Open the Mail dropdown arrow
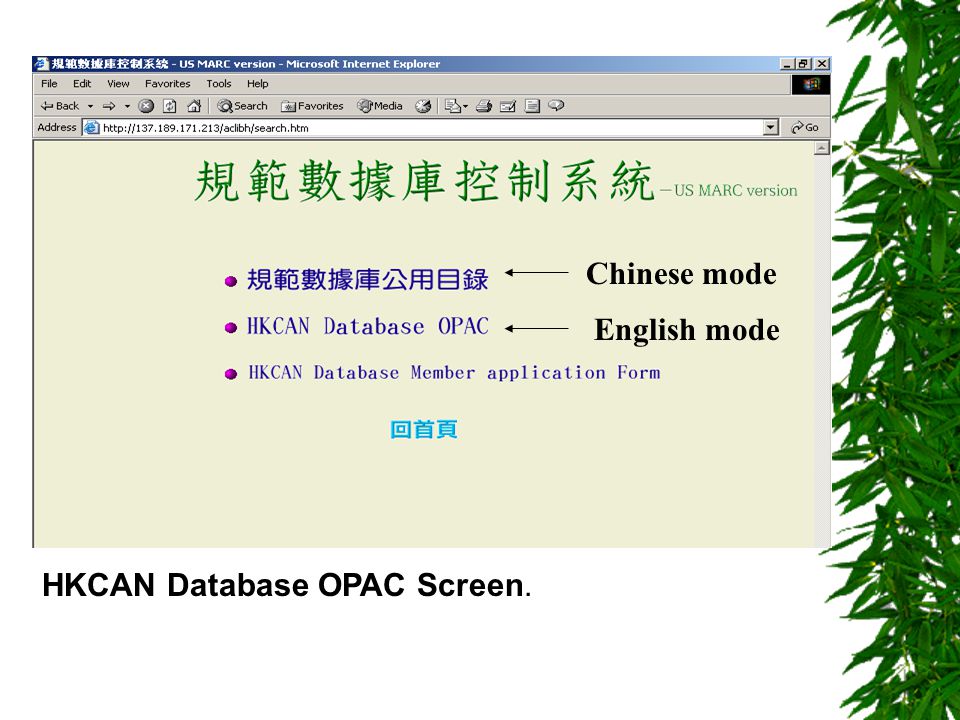Image resolution: width=960 pixels, height=720 pixels. (465, 107)
